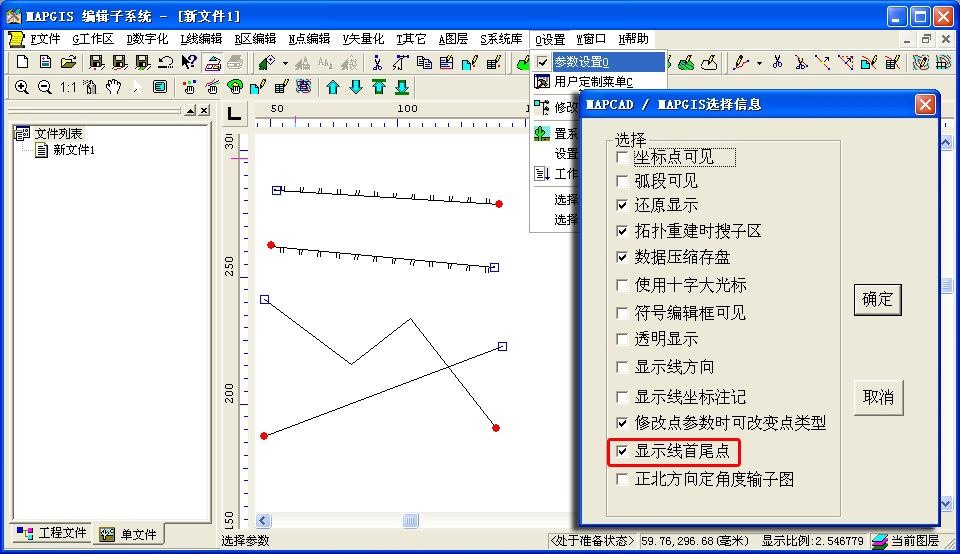This screenshot has height=554, width=960.
Task: Click the L corner ruler icon
Action: (234, 113)
